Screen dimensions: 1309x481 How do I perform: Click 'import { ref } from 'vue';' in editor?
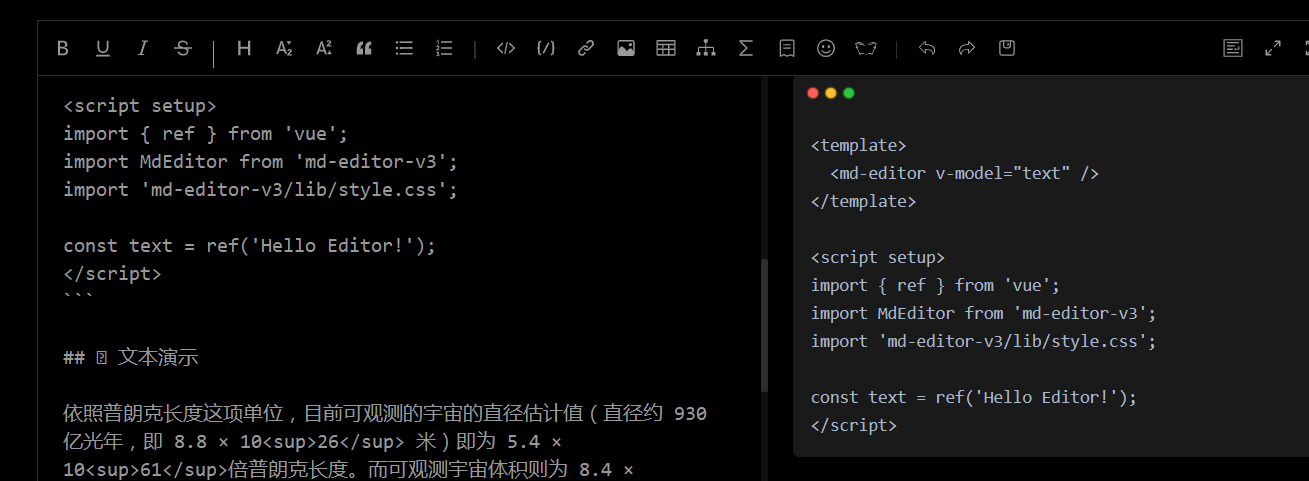point(206,133)
